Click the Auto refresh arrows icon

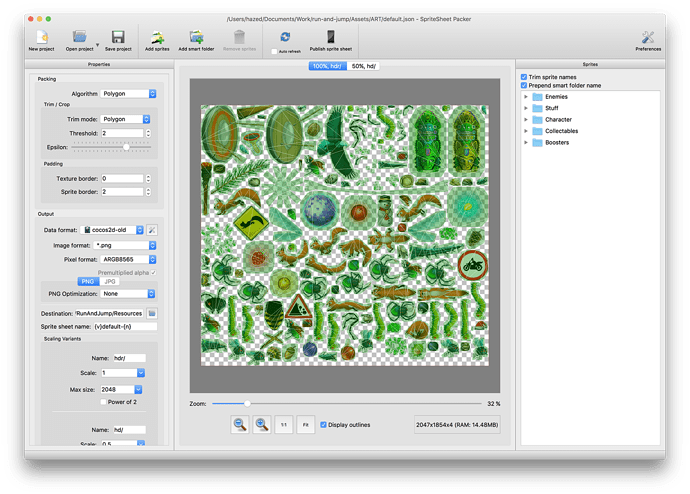click(285, 37)
